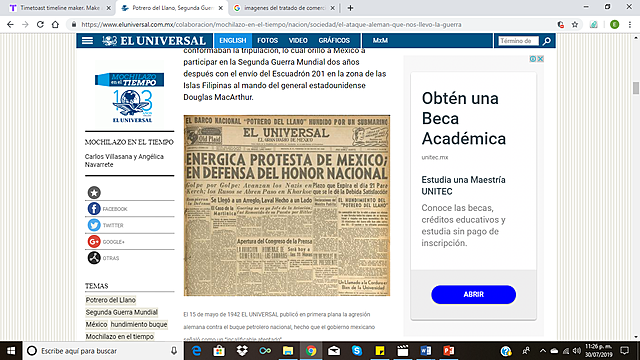
Task: Open Dropbox from the taskbar
Action: (x=242, y=351)
